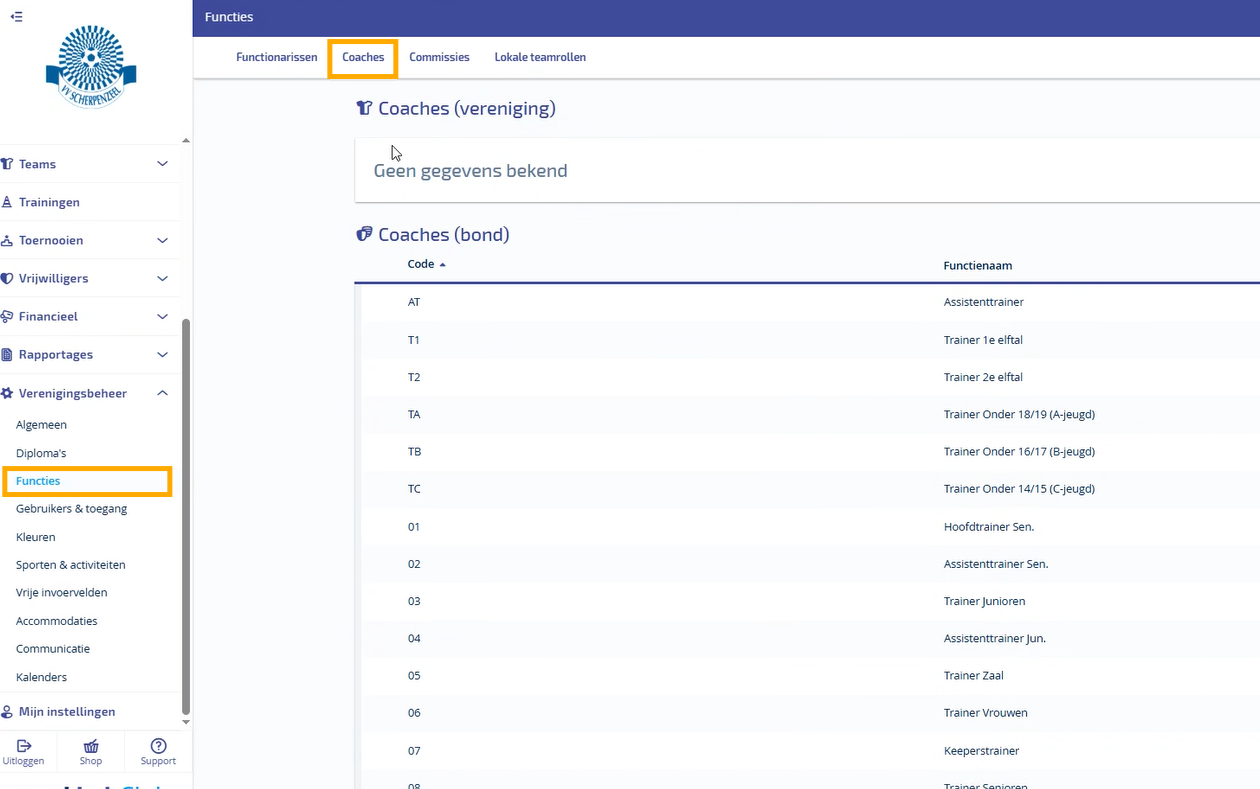Select the Trainer Vrouwen row
The width and height of the screenshot is (1260, 789).
pyautogui.click(x=807, y=713)
